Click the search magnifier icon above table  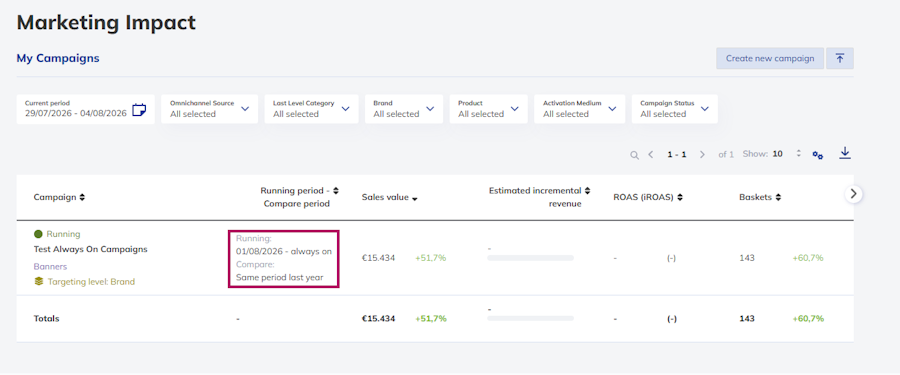(634, 155)
